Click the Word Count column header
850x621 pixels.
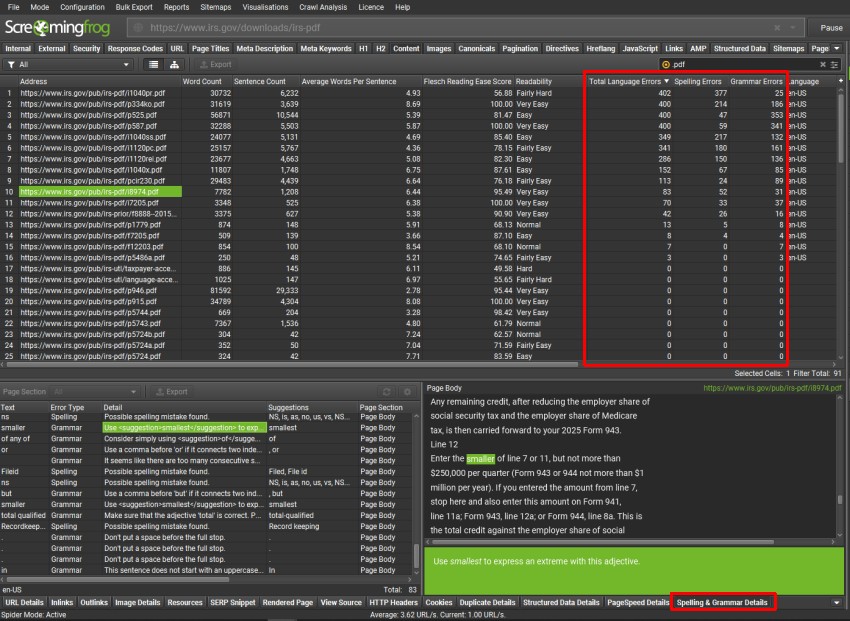pyautogui.click(x=206, y=81)
